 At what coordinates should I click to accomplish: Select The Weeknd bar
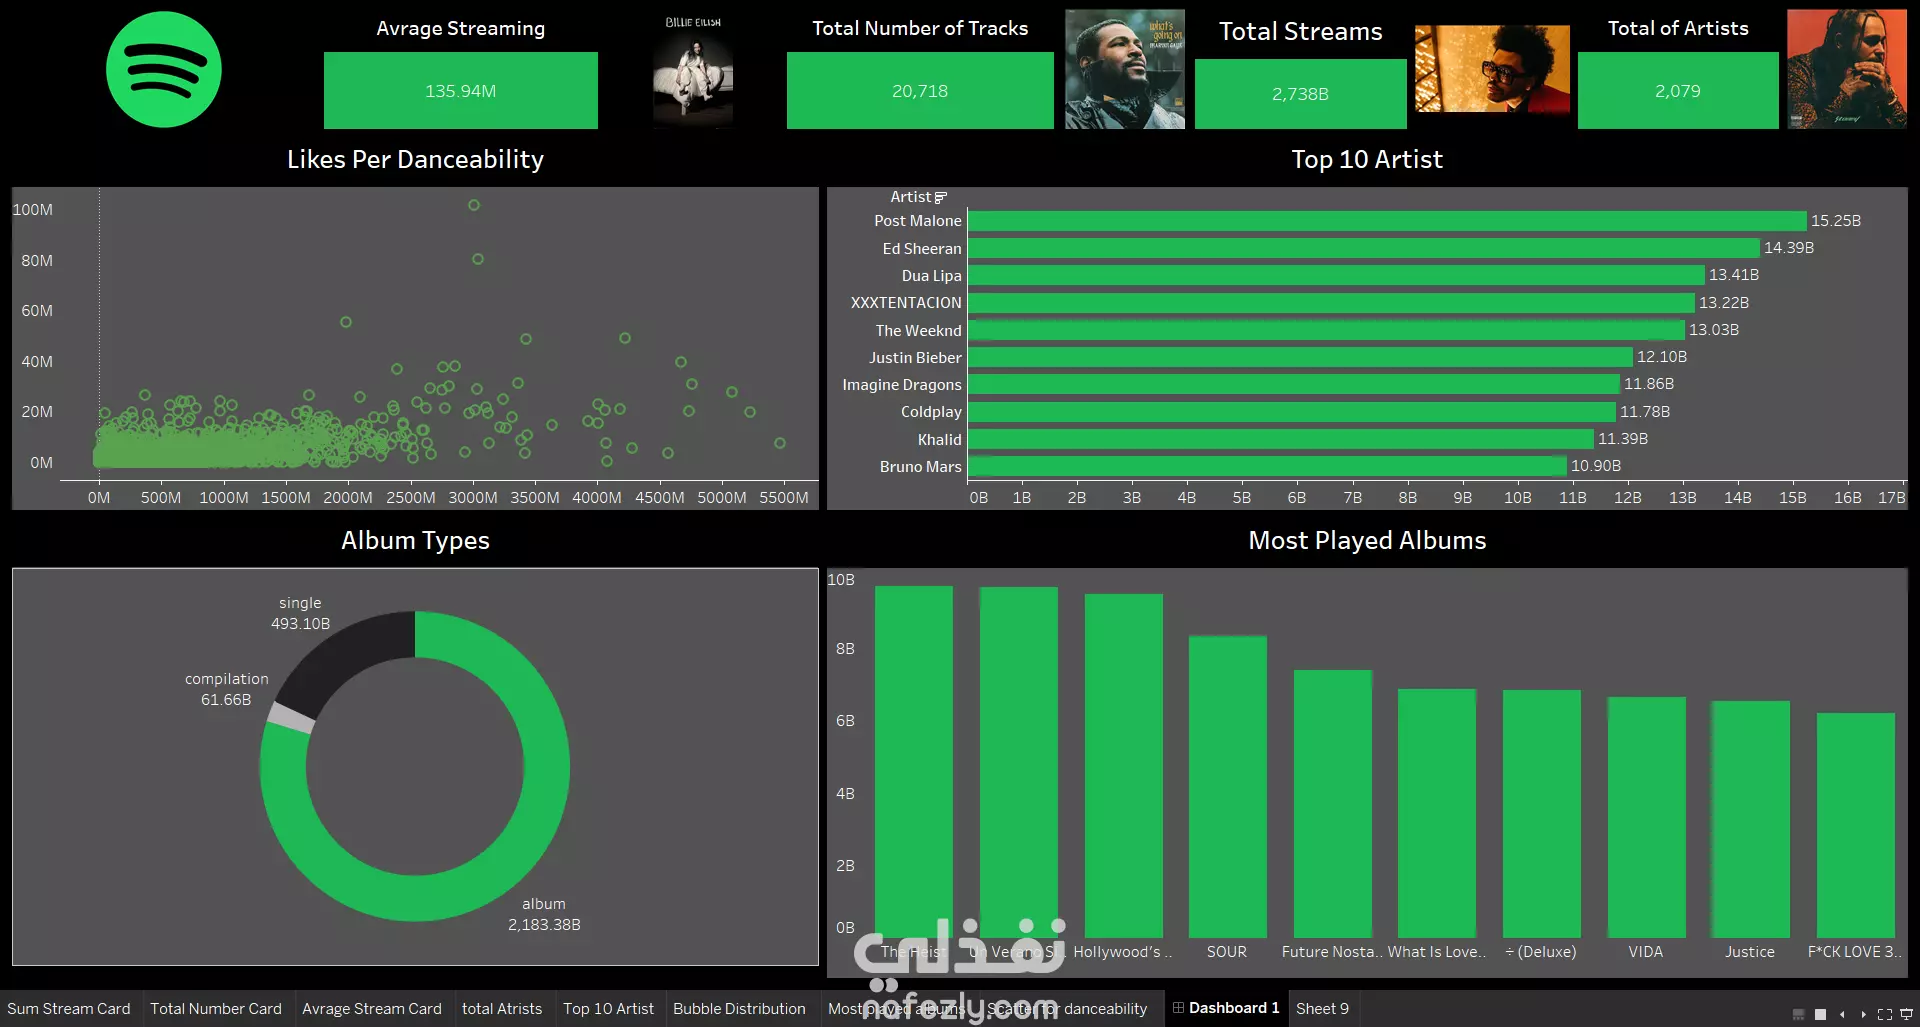(1326, 330)
